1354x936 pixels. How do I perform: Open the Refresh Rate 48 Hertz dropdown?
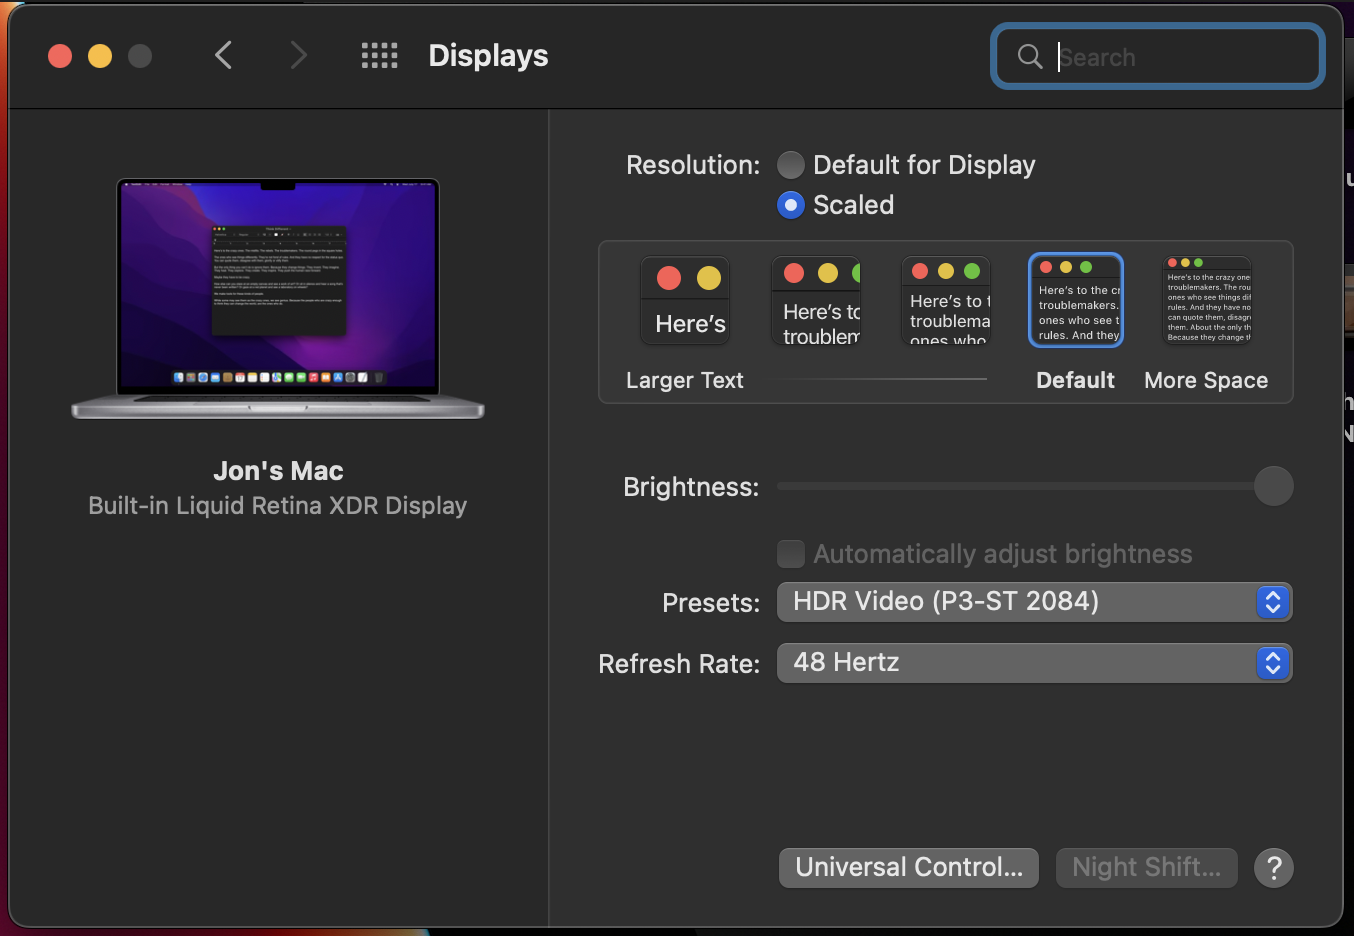tap(1034, 663)
